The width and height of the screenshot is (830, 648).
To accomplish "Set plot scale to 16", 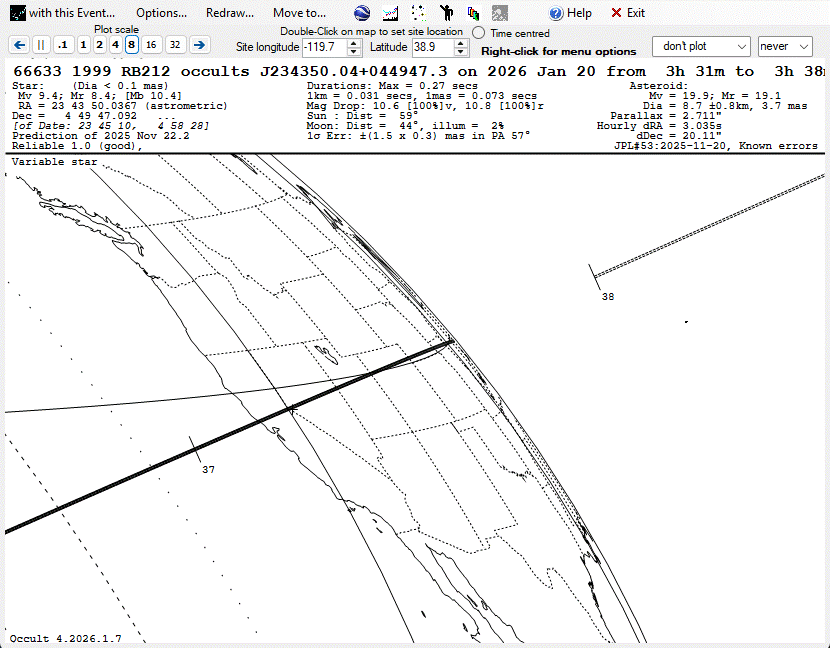I will (150, 45).
